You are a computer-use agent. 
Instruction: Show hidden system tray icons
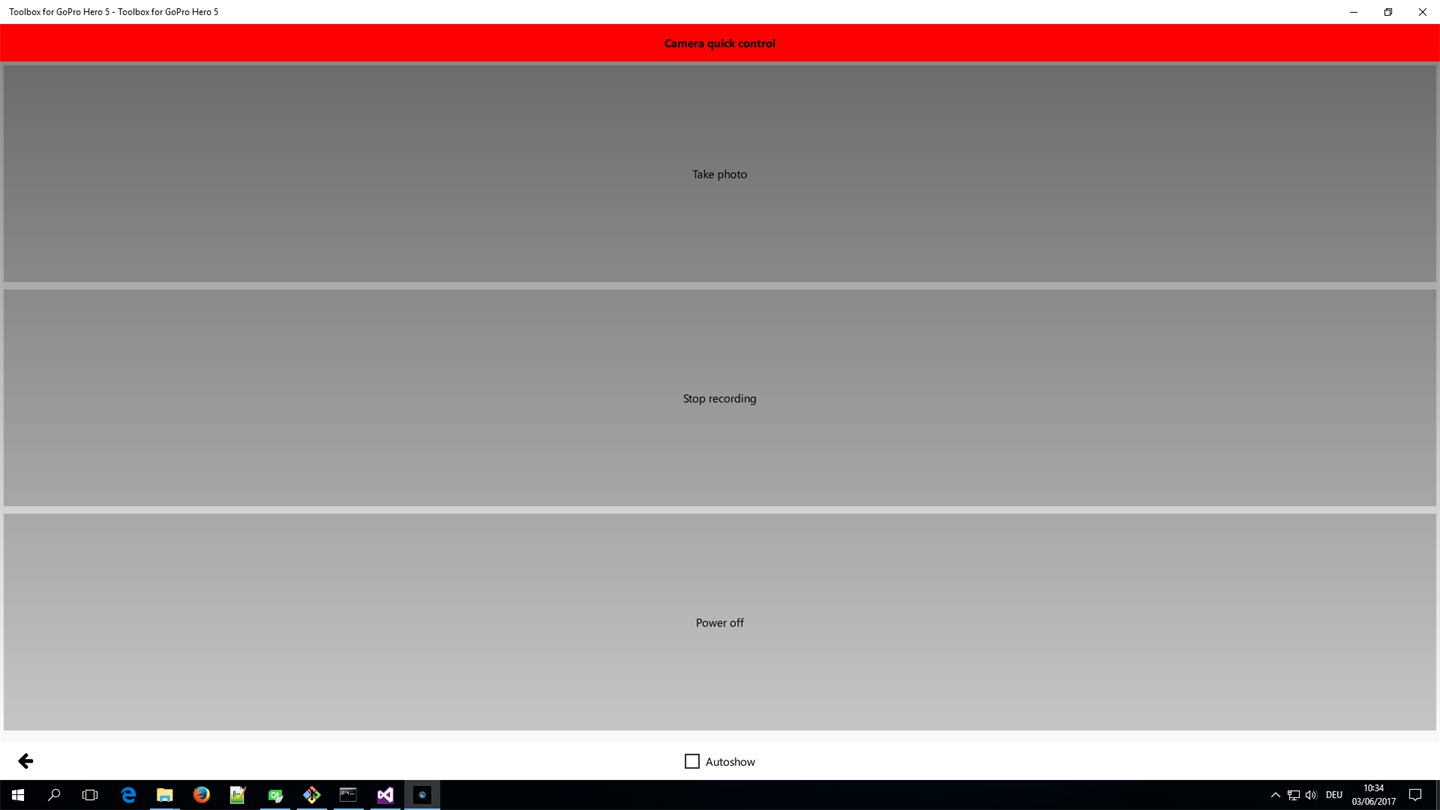1275,795
